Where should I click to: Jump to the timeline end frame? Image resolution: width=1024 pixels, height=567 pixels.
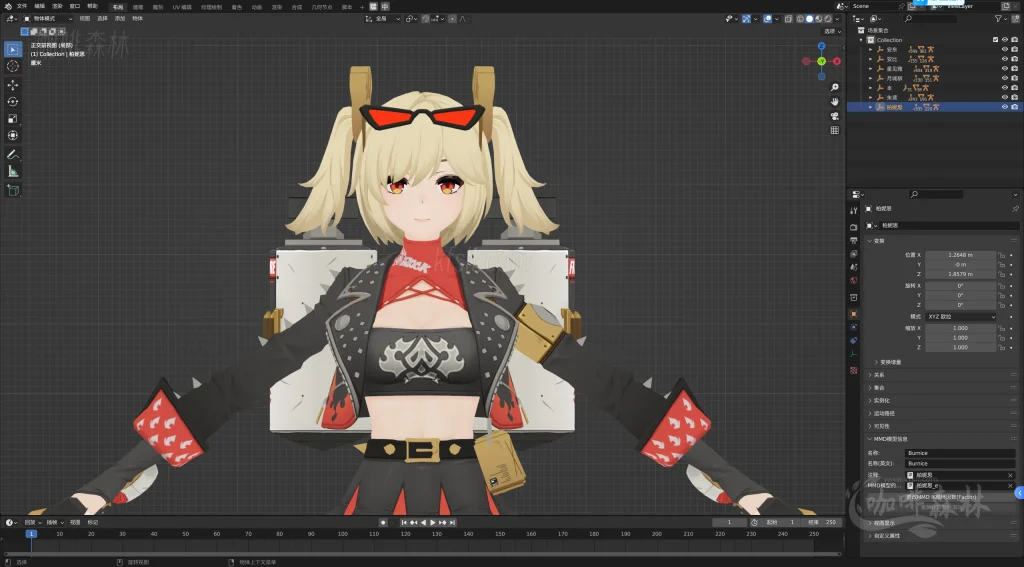(x=452, y=523)
